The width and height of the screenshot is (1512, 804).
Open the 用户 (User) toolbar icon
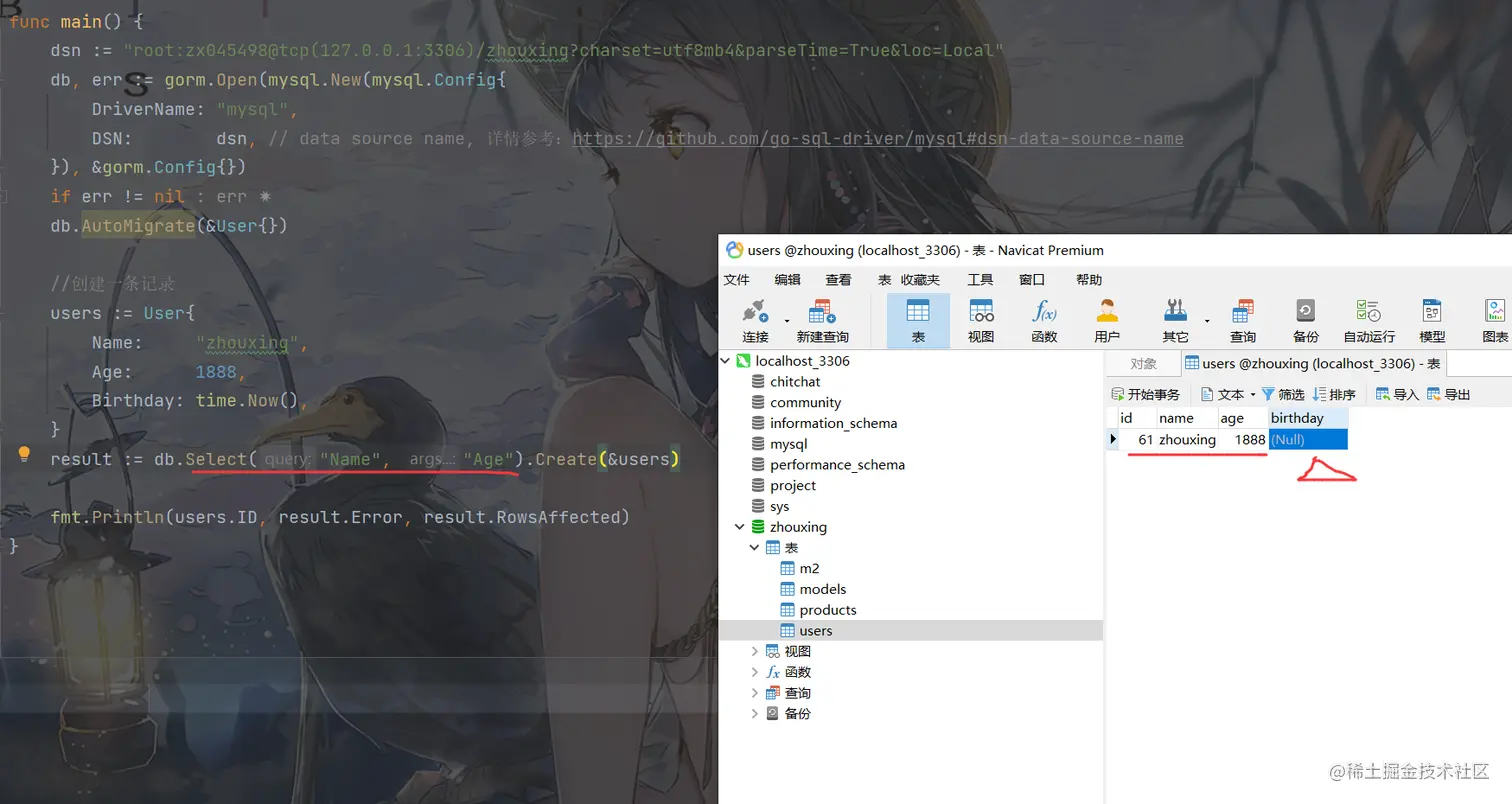click(1107, 321)
